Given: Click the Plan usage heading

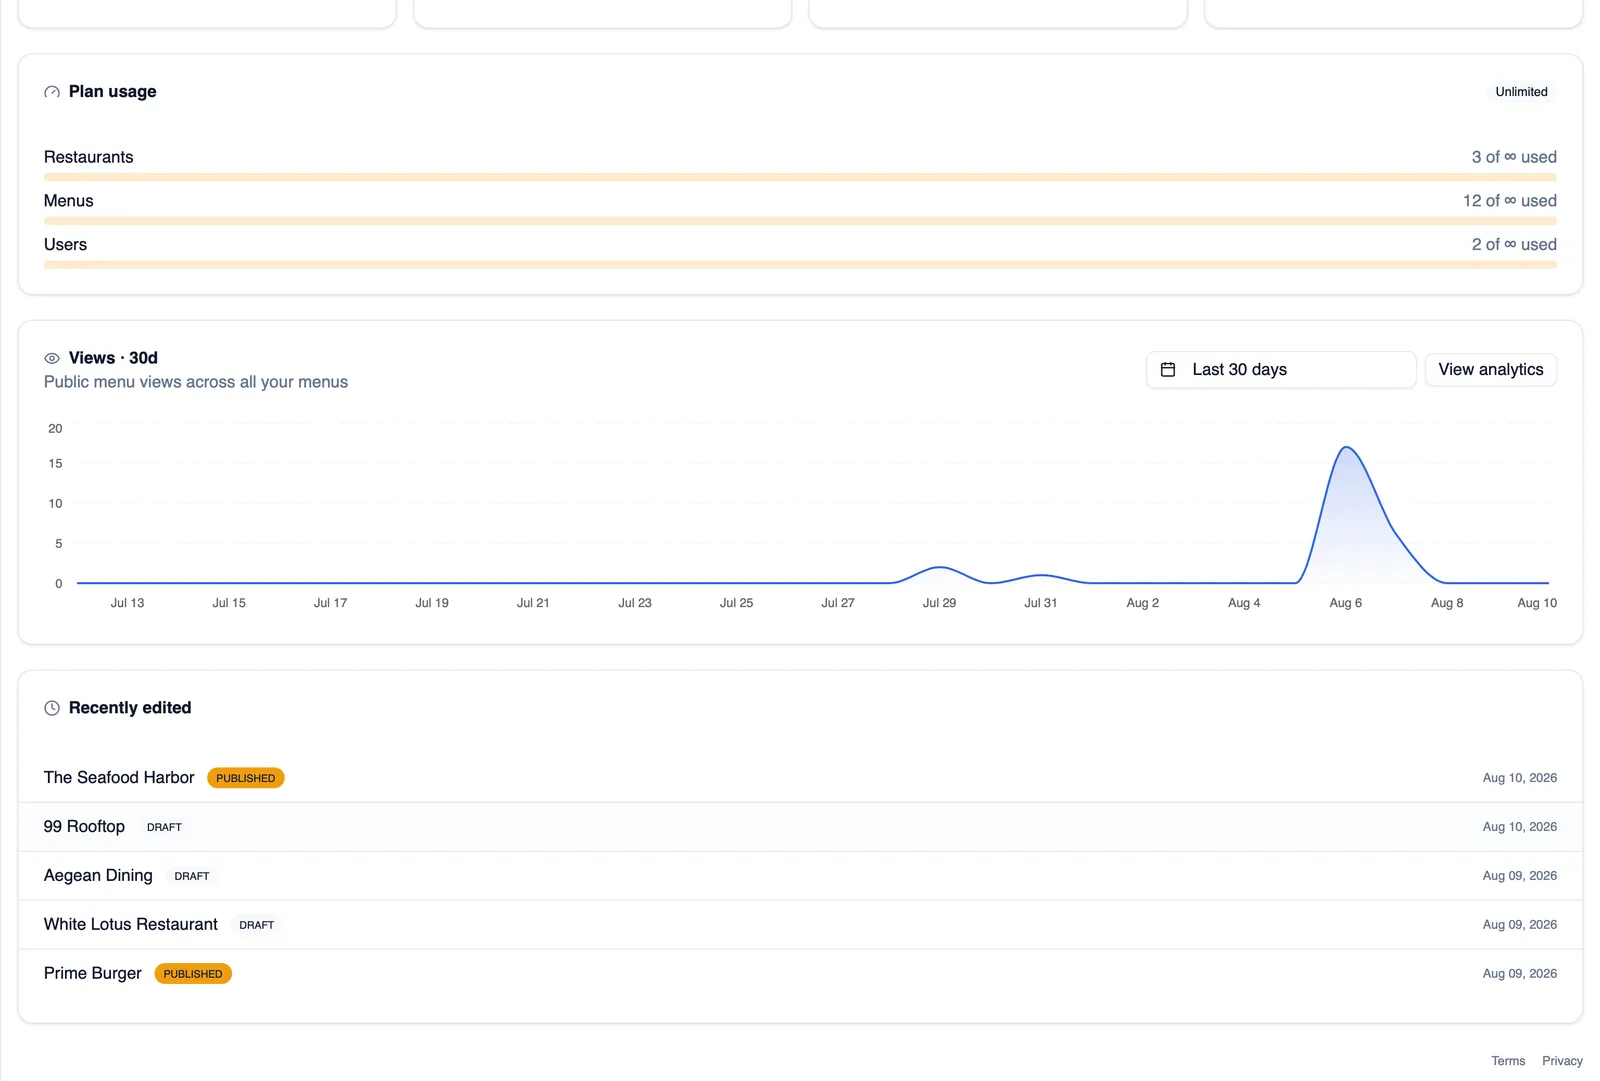Looking at the screenshot, I should coord(112,92).
